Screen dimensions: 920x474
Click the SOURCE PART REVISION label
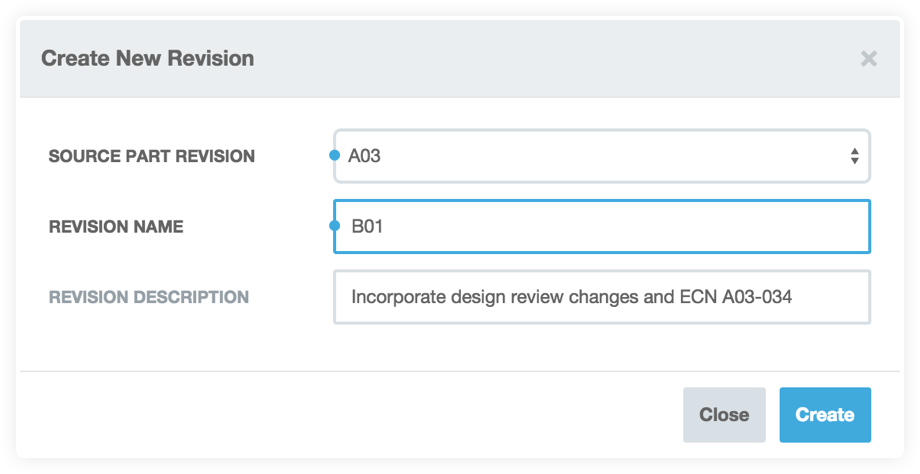[x=151, y=156]
